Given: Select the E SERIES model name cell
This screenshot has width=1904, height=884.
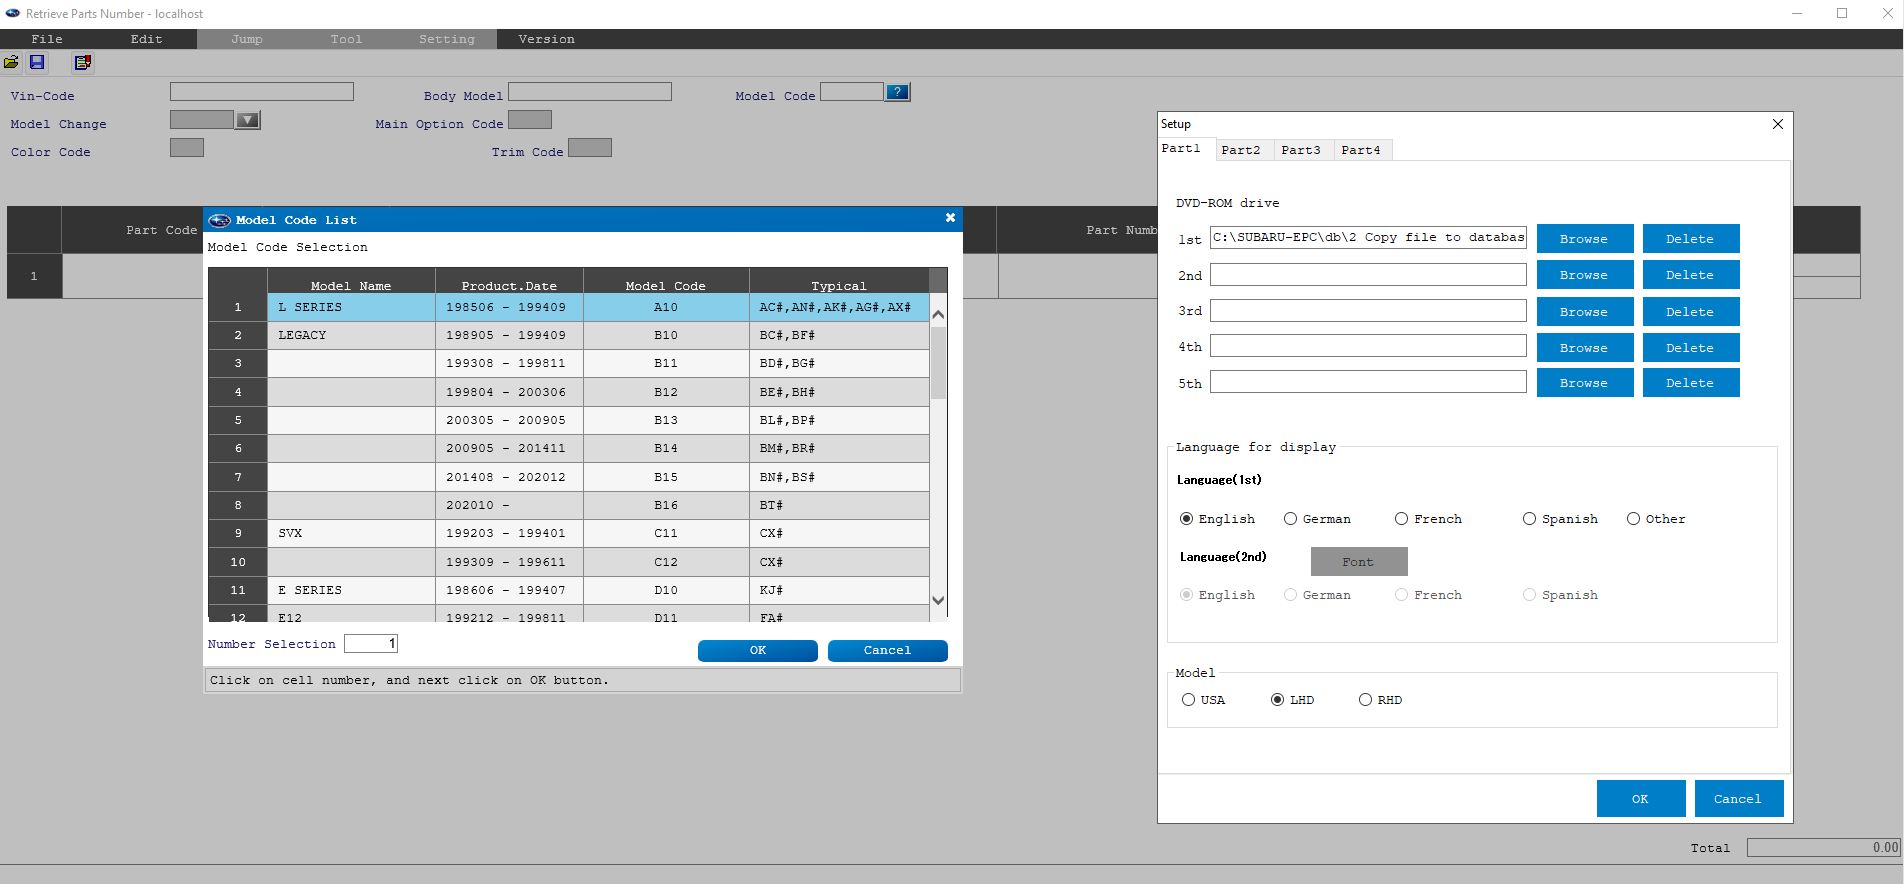Looking at the screenshot, I should 351,590.
